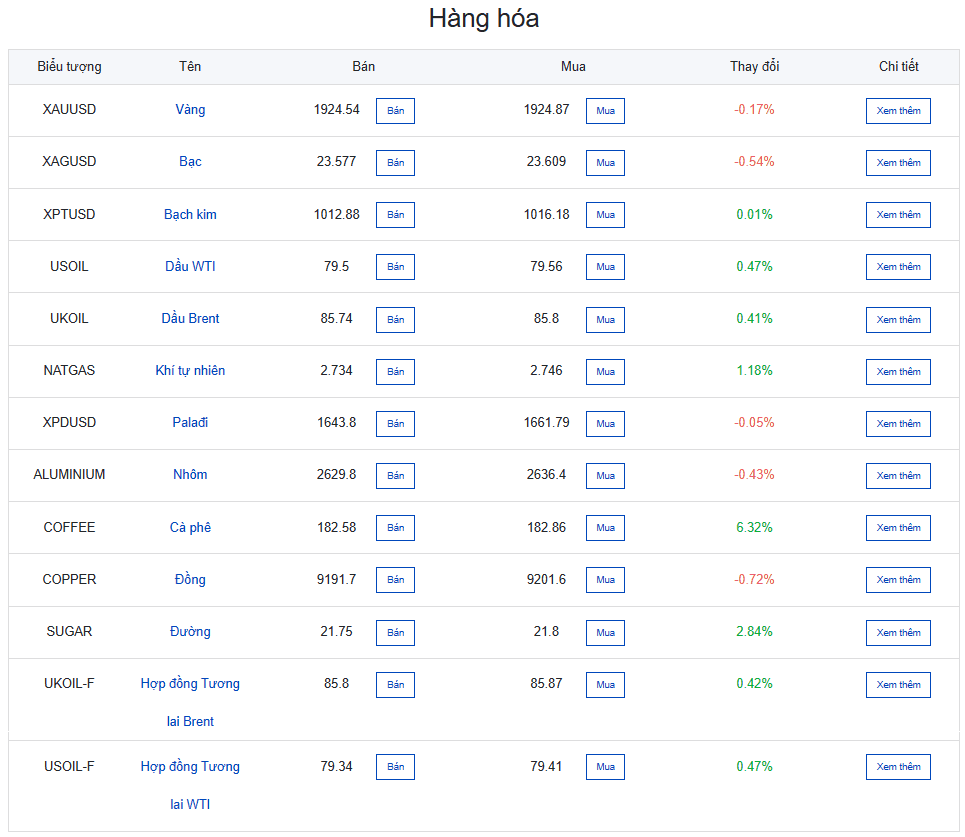The image size is (965, 837).
Task: Select the -0.72% change for COPPER
Action: click(755, 579)
